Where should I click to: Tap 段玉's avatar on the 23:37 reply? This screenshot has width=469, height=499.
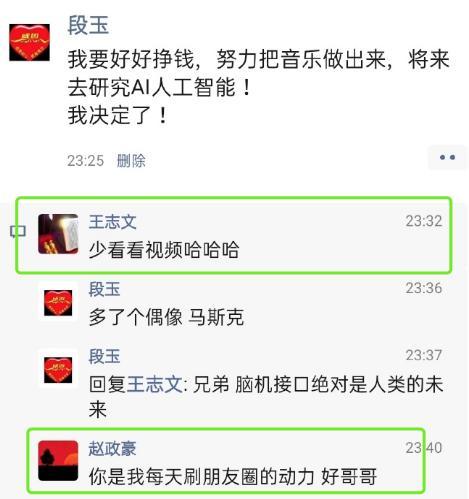[58, 370]
